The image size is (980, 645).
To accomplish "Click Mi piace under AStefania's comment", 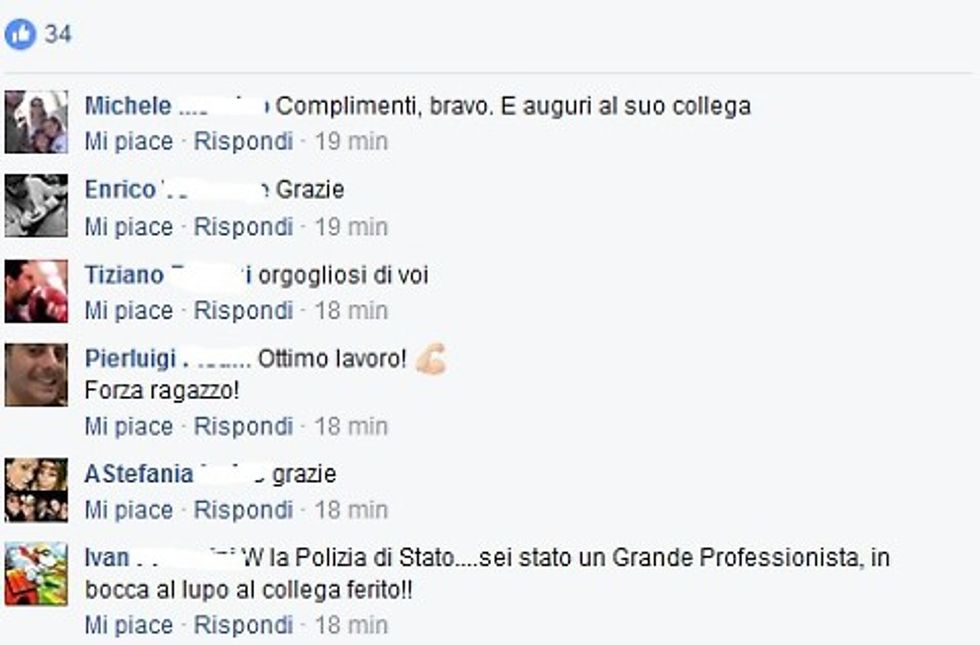I will (x=128, y=510).
